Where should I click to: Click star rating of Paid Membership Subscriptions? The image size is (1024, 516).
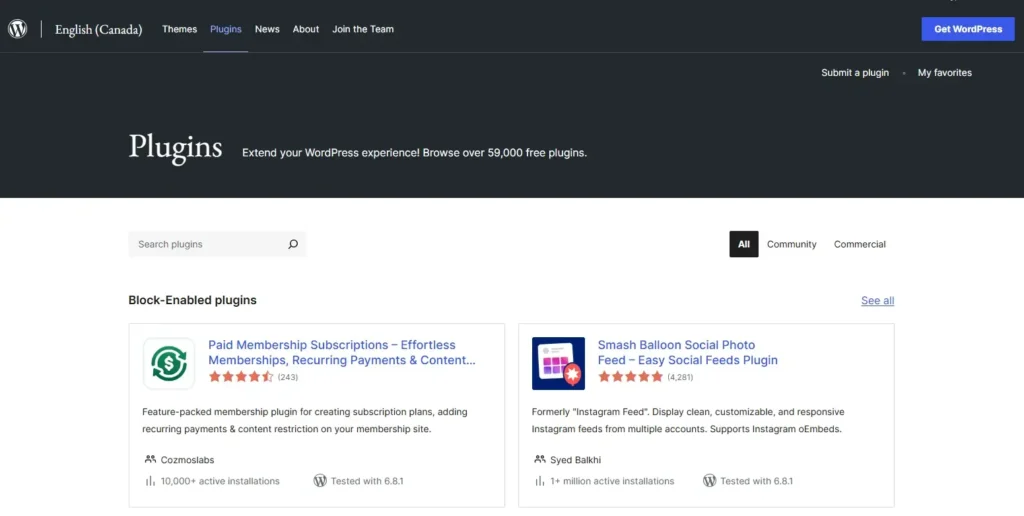pyautogui.click(x=241, y=377)
